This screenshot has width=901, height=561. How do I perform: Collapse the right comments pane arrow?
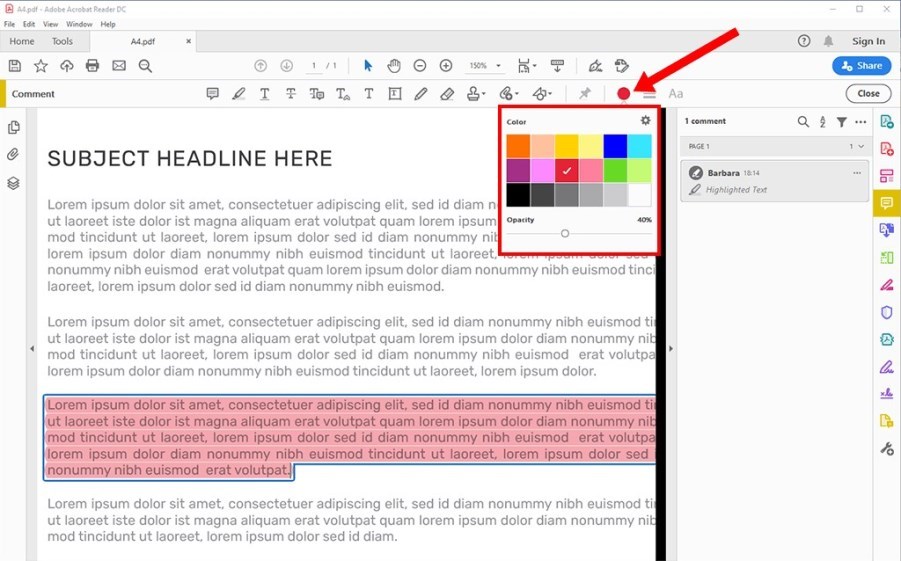tap(670, 349)
